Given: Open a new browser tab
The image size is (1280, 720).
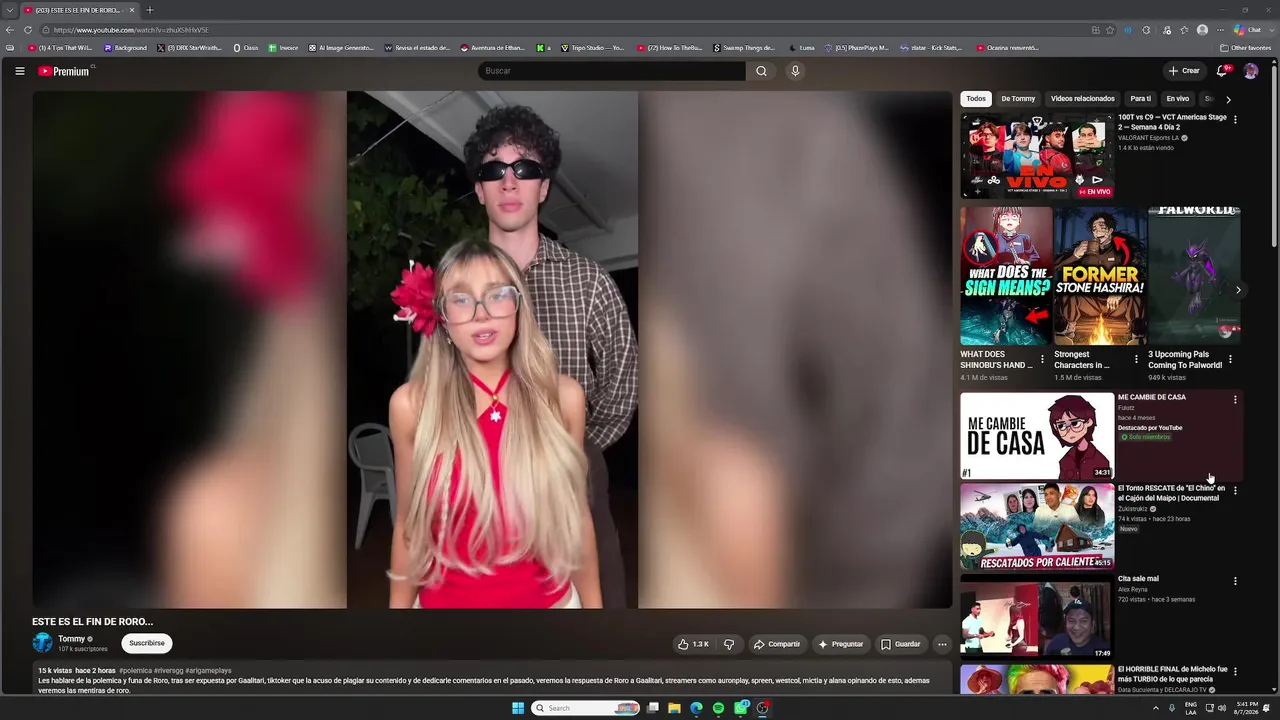Looking at the screenshot, I should (150, 10).
